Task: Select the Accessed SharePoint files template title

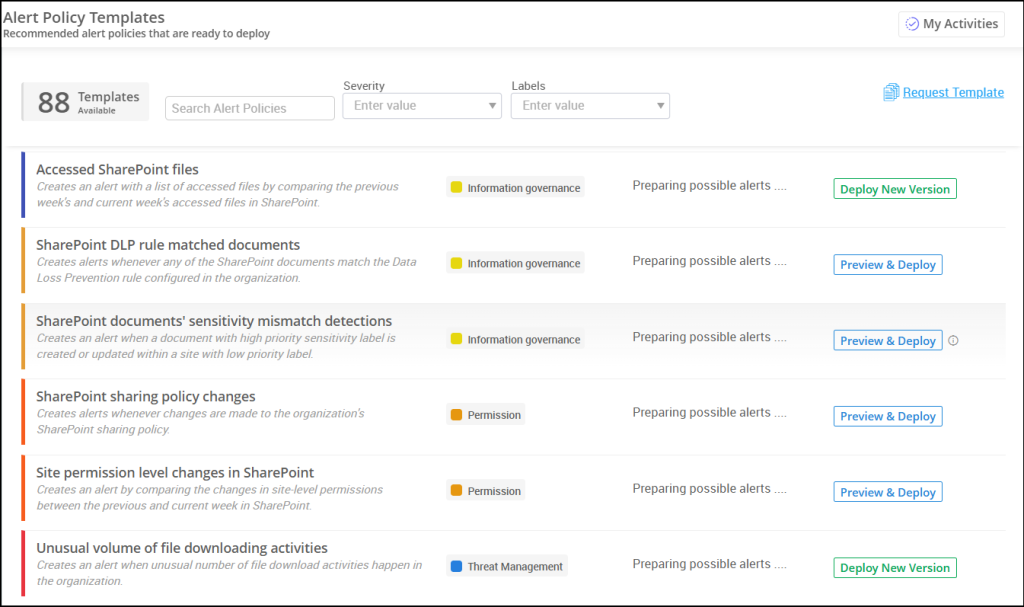Action: click(x=115, y=169)
